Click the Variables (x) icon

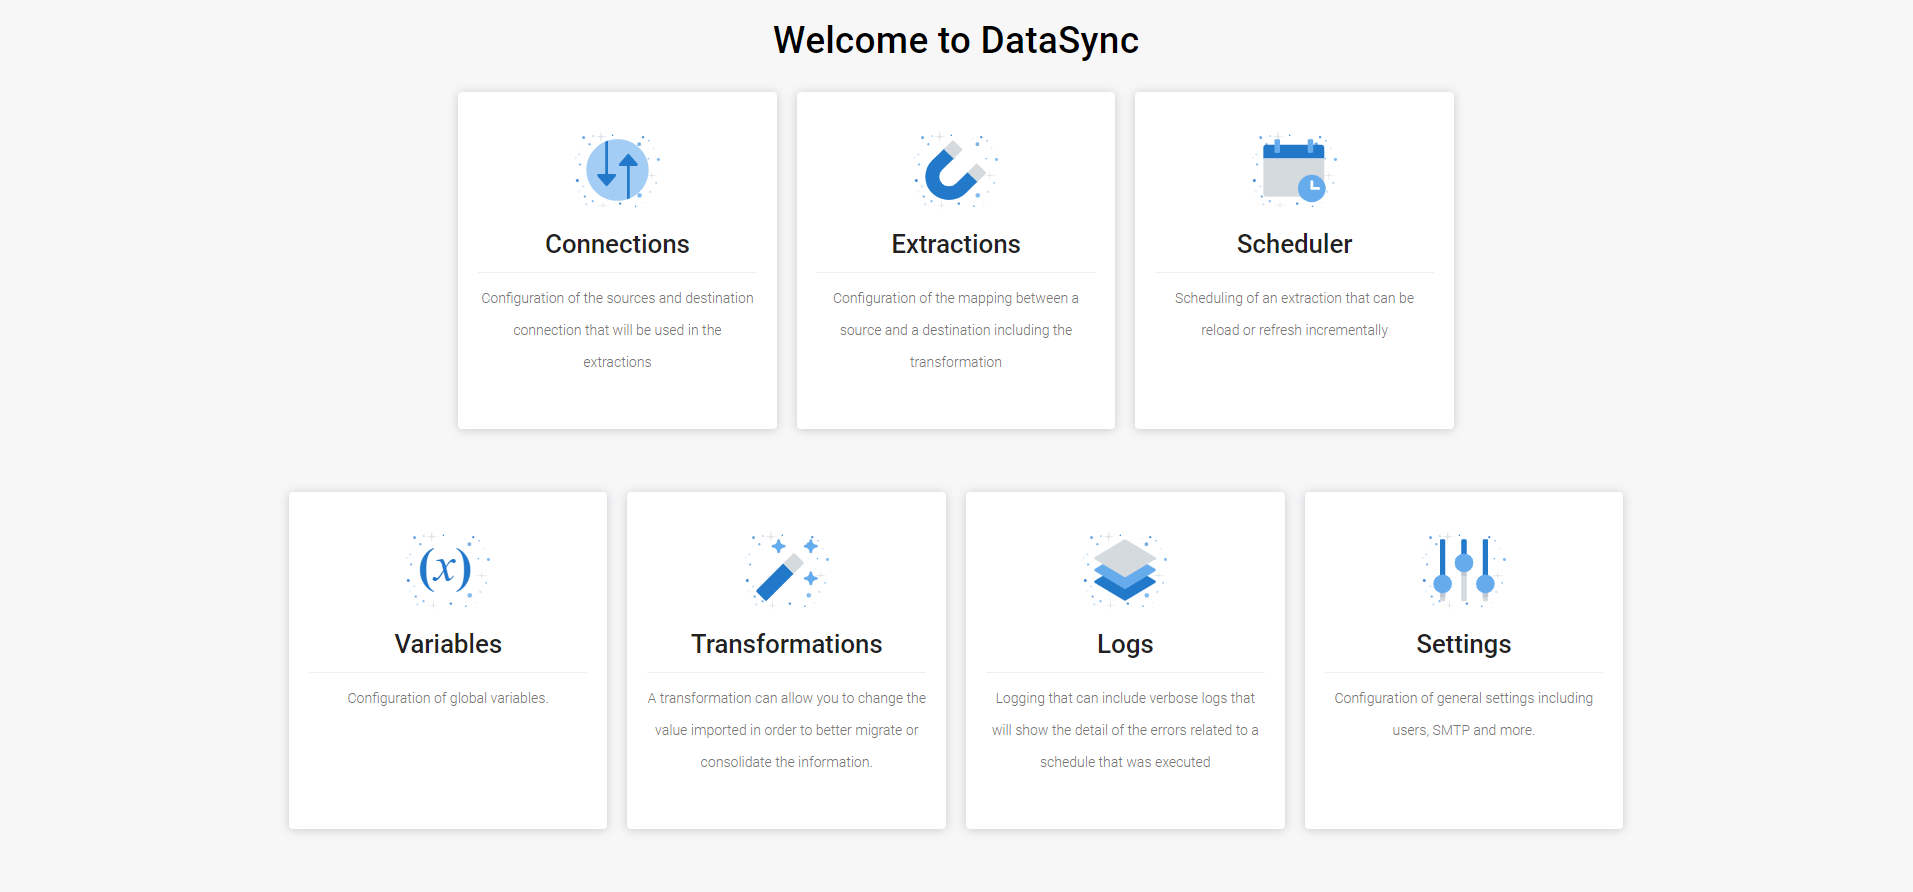[448, 570]
